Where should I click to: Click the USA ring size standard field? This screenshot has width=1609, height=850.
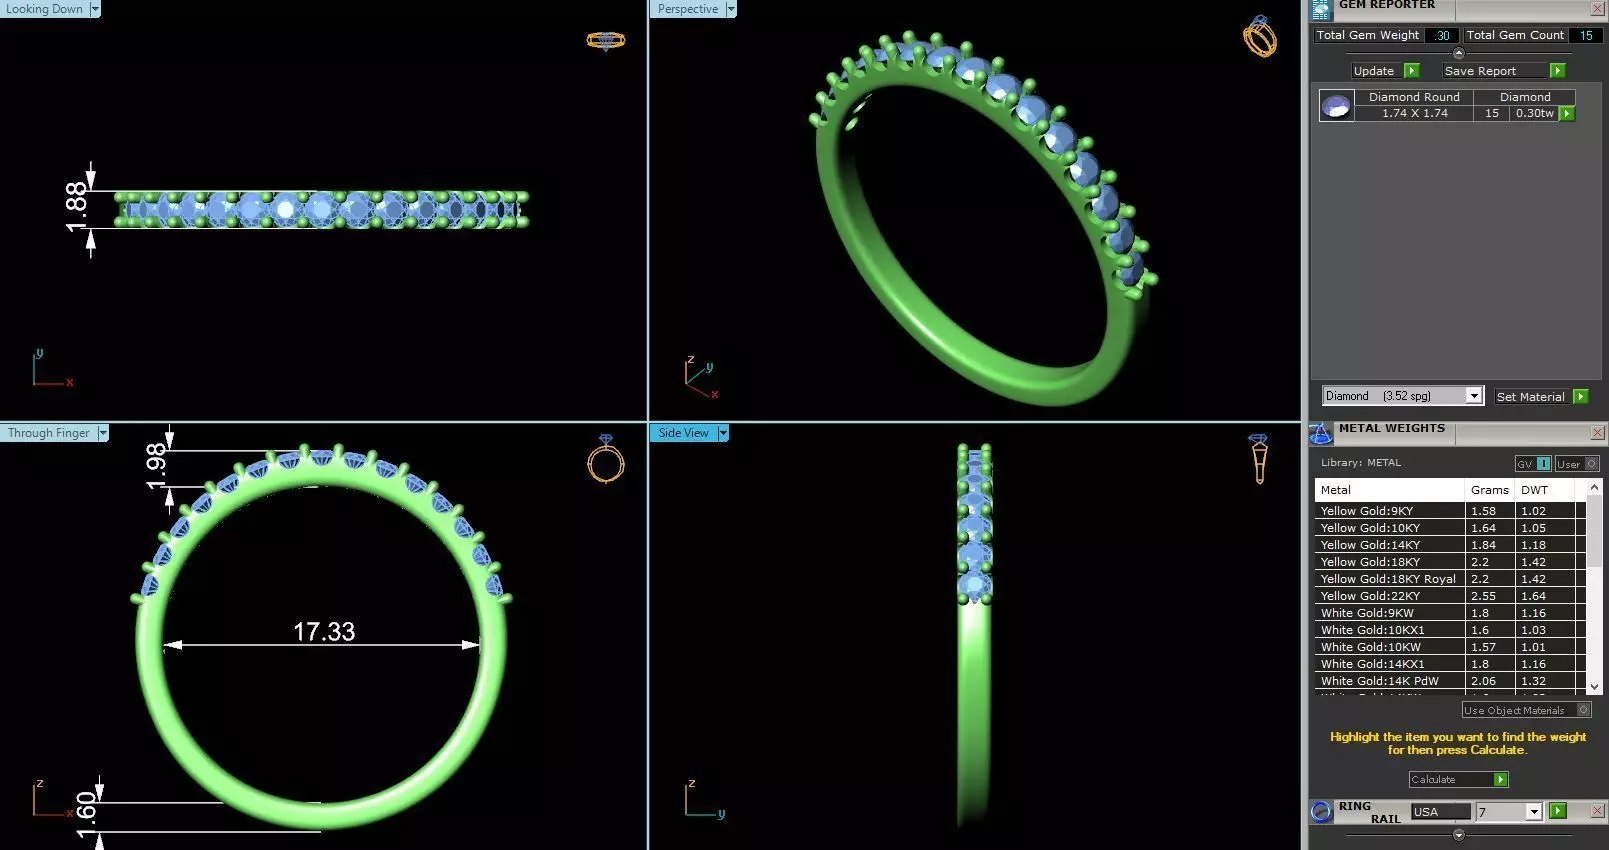[x=1441, y=812]
